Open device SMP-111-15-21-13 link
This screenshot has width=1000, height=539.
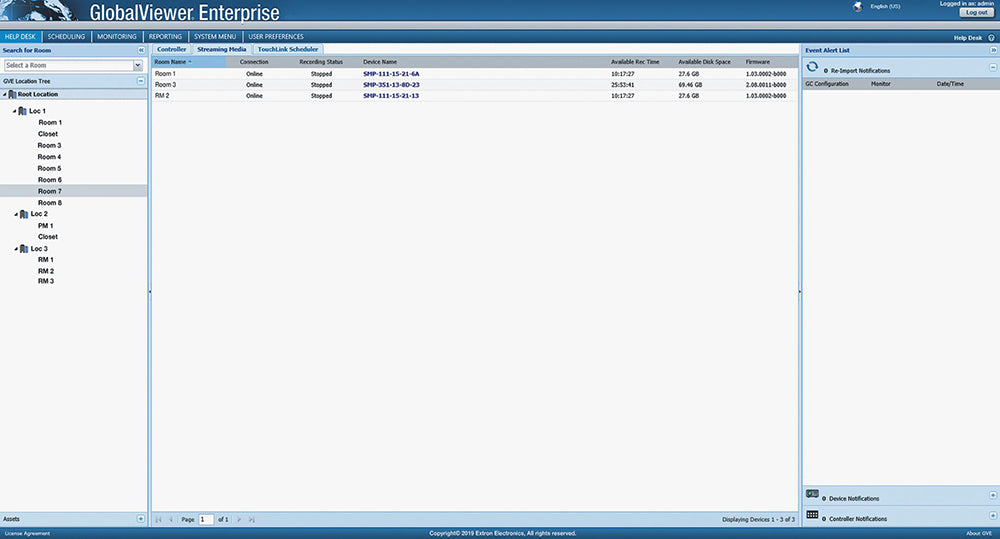tap(391, 96)
